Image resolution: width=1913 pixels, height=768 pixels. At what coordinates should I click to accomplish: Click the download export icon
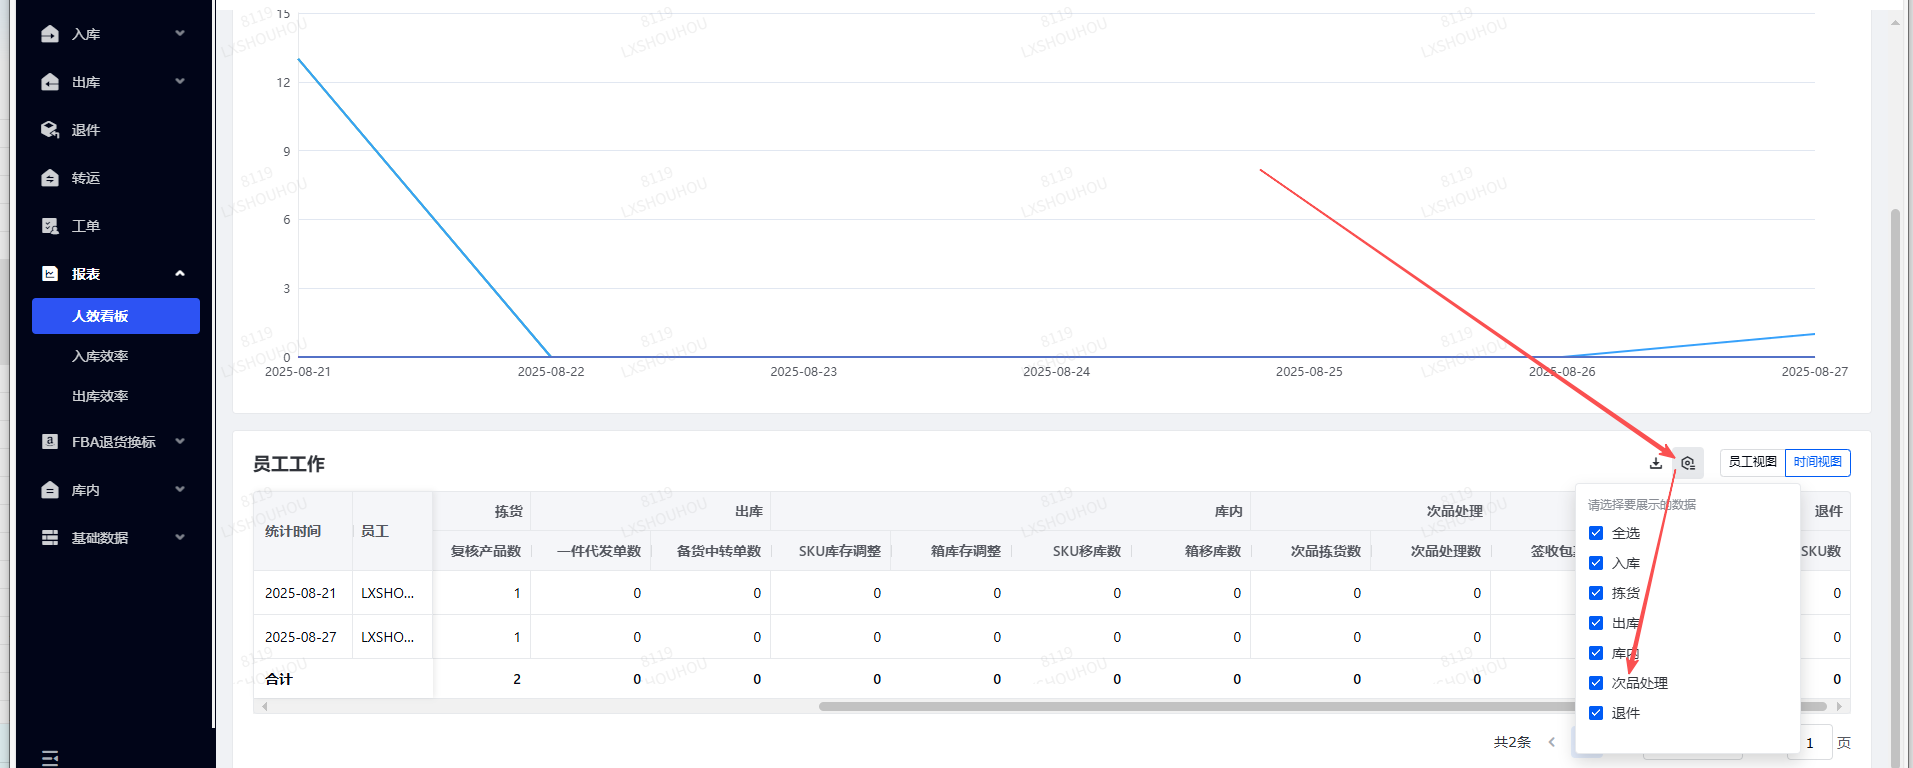point(1656,463)
